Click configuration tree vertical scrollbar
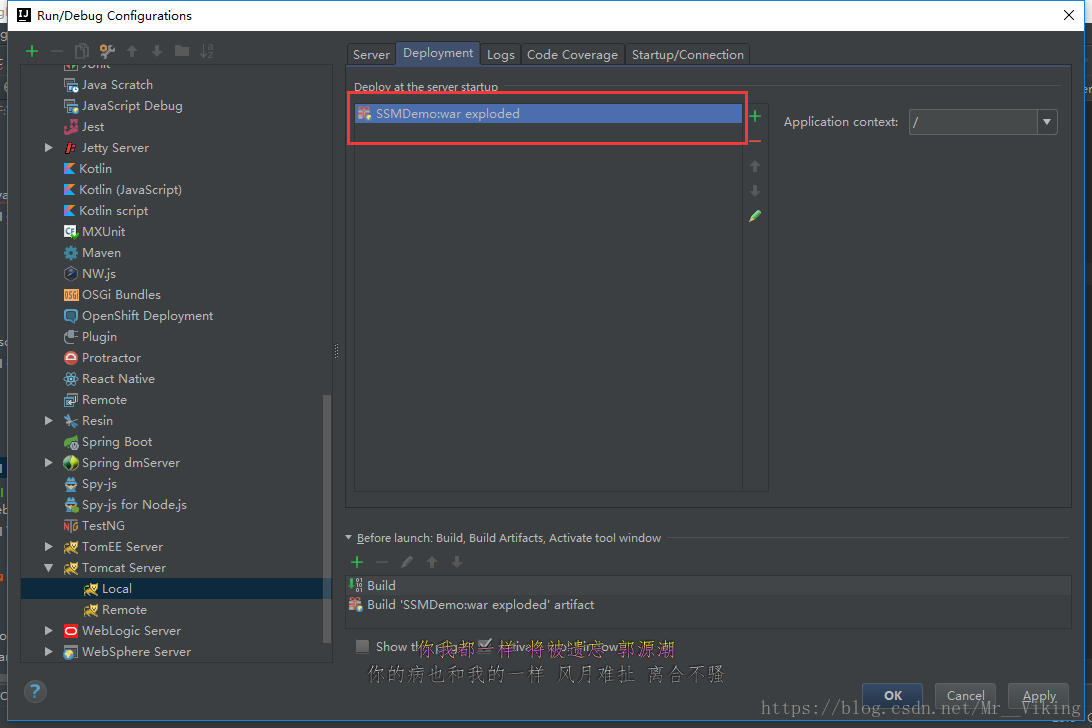1092x728 pixels. [327, 519]
